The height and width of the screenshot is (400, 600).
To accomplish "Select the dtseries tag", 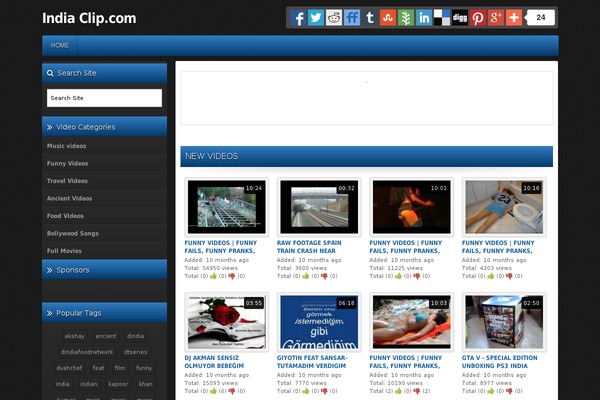I will (x=135, y=352).
